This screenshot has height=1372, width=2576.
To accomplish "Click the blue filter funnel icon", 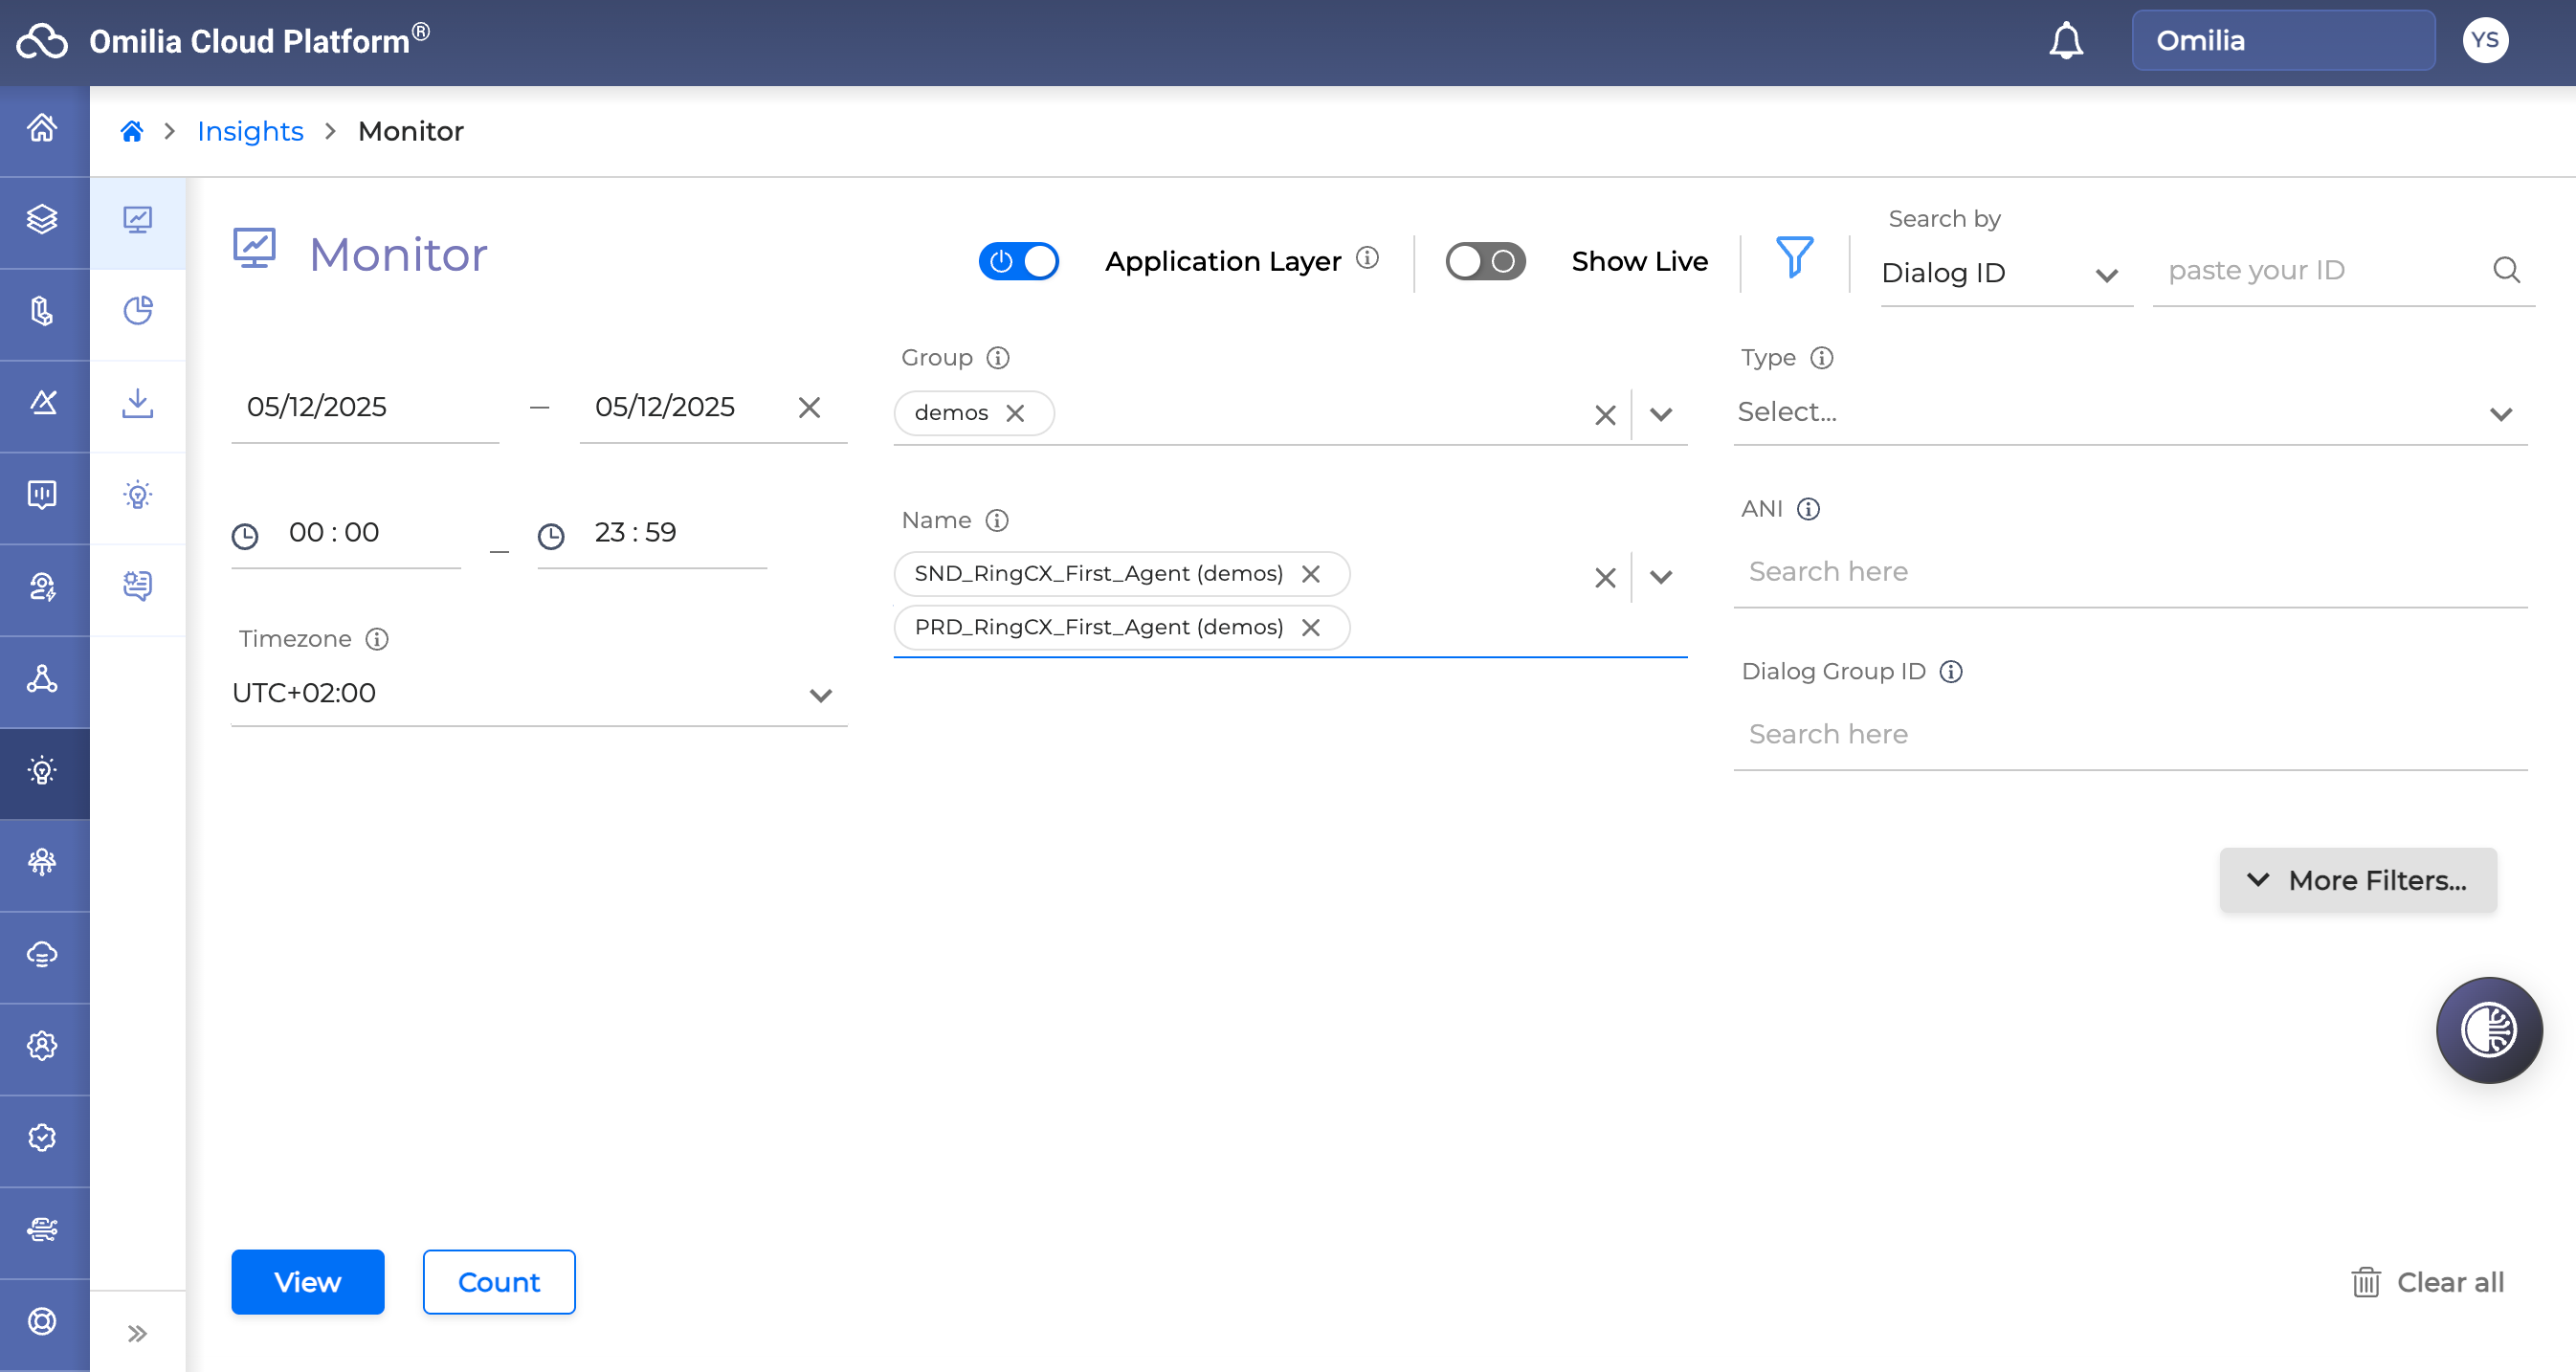I will [x=1794, y=258].
